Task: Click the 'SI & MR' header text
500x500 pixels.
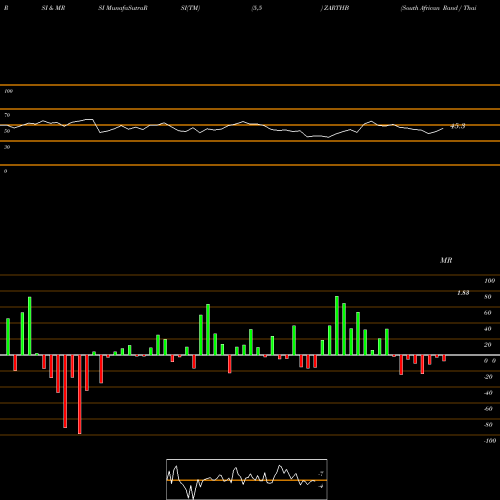Action: [x=53, y=8]
